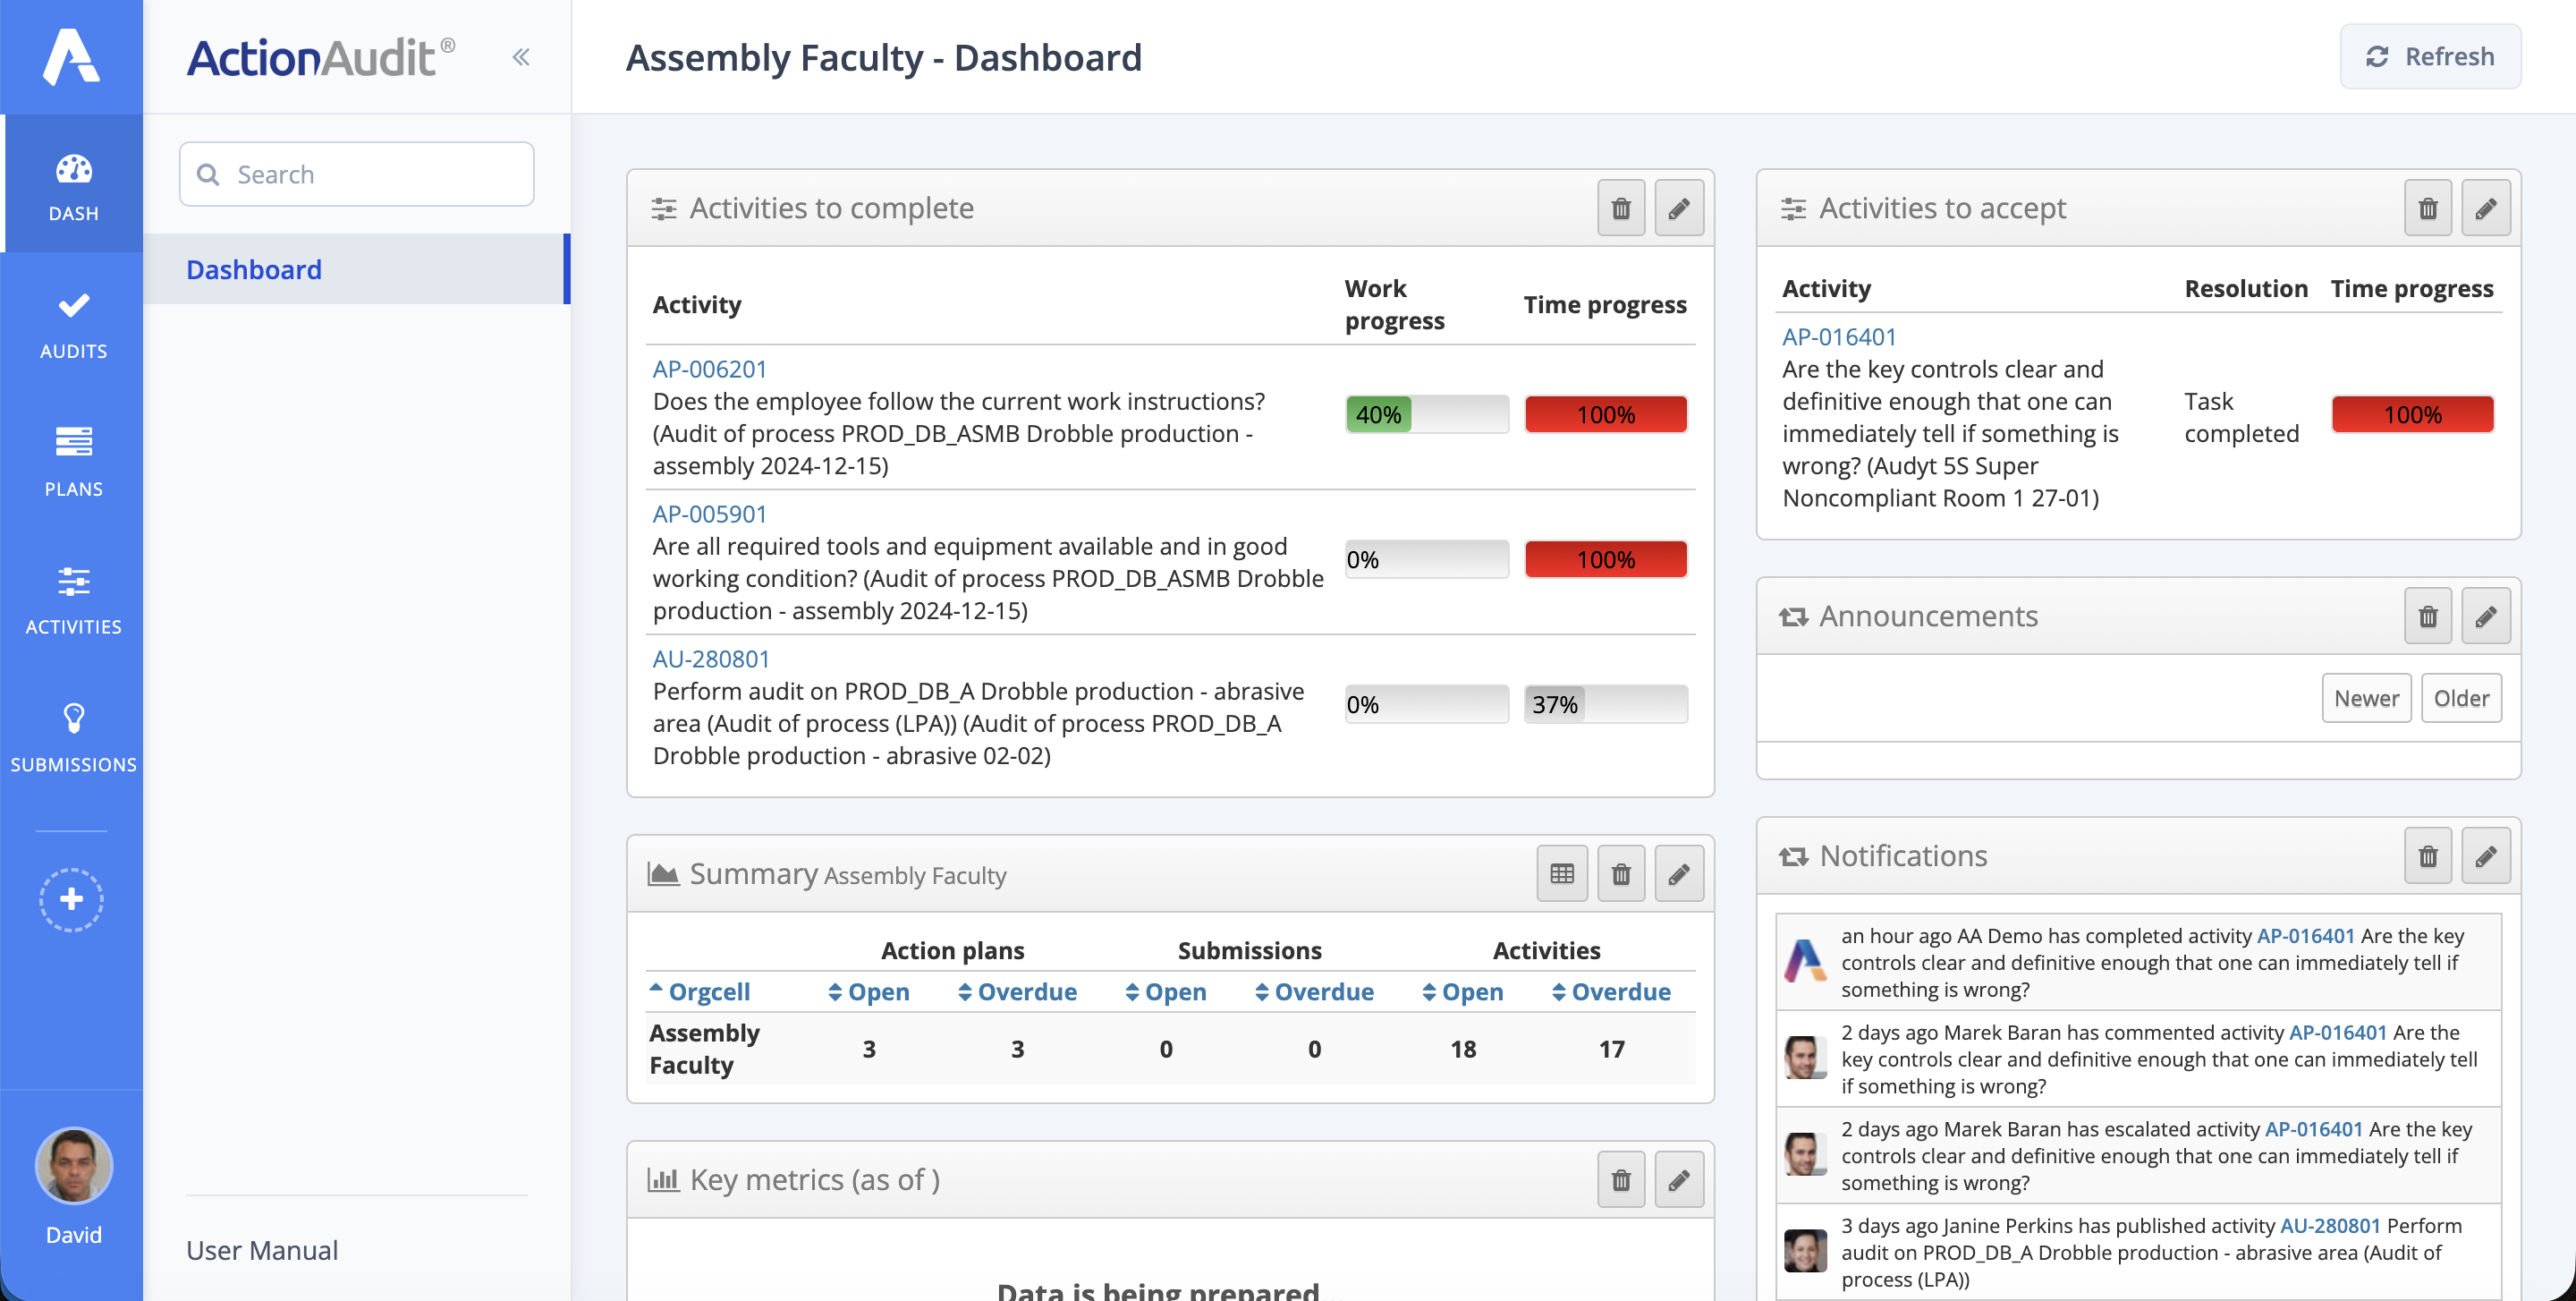Select Dashboard in the side menu
Screen dimensions: 2576x1301
click(x=254, y=269)
